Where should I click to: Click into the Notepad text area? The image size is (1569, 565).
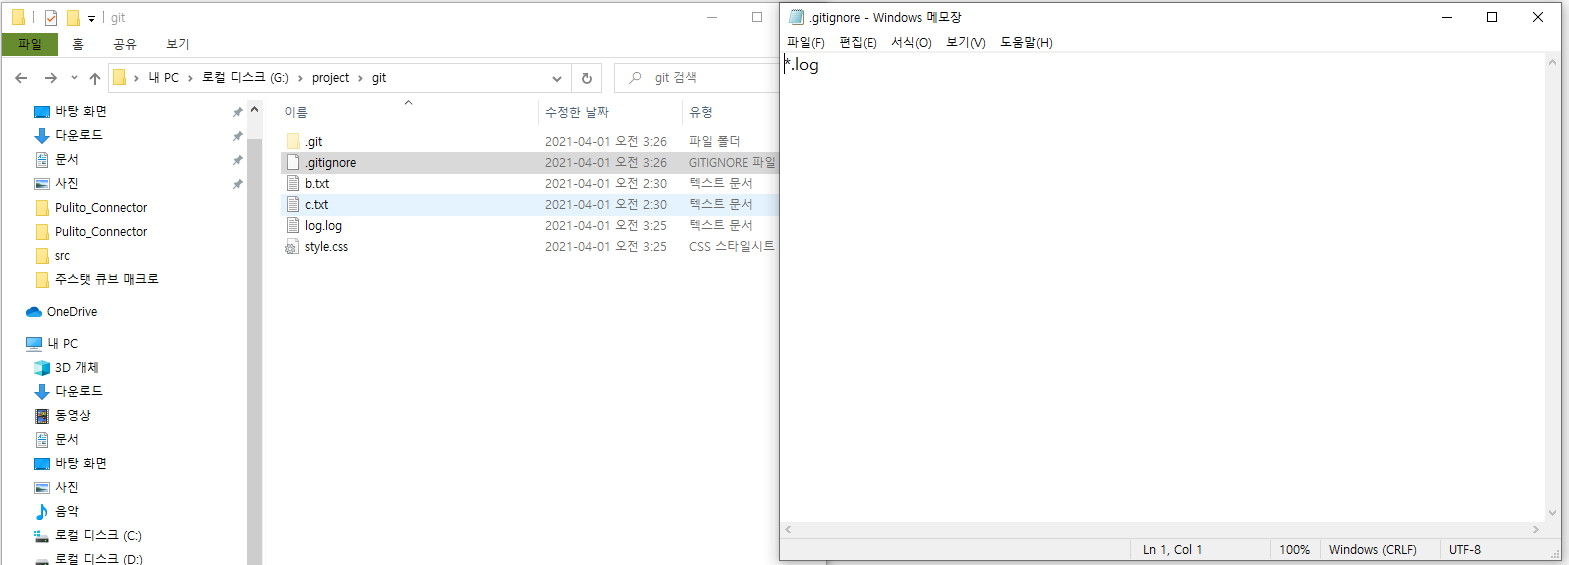click(x=1163, y=287)
